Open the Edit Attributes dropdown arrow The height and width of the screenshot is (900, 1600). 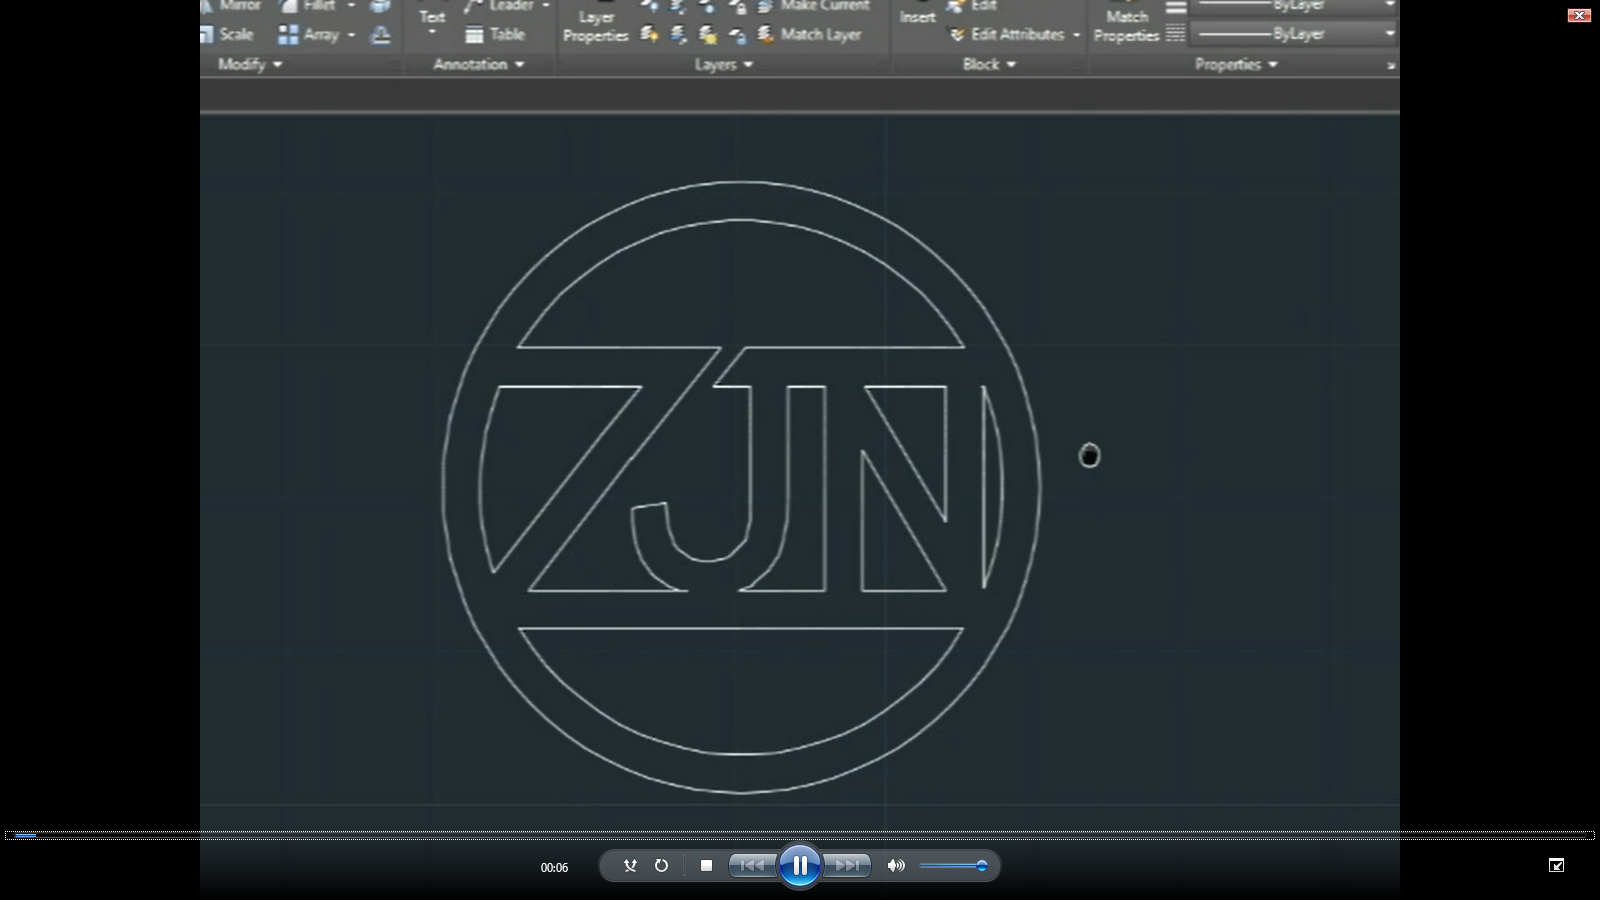[x=1076, y=34]
